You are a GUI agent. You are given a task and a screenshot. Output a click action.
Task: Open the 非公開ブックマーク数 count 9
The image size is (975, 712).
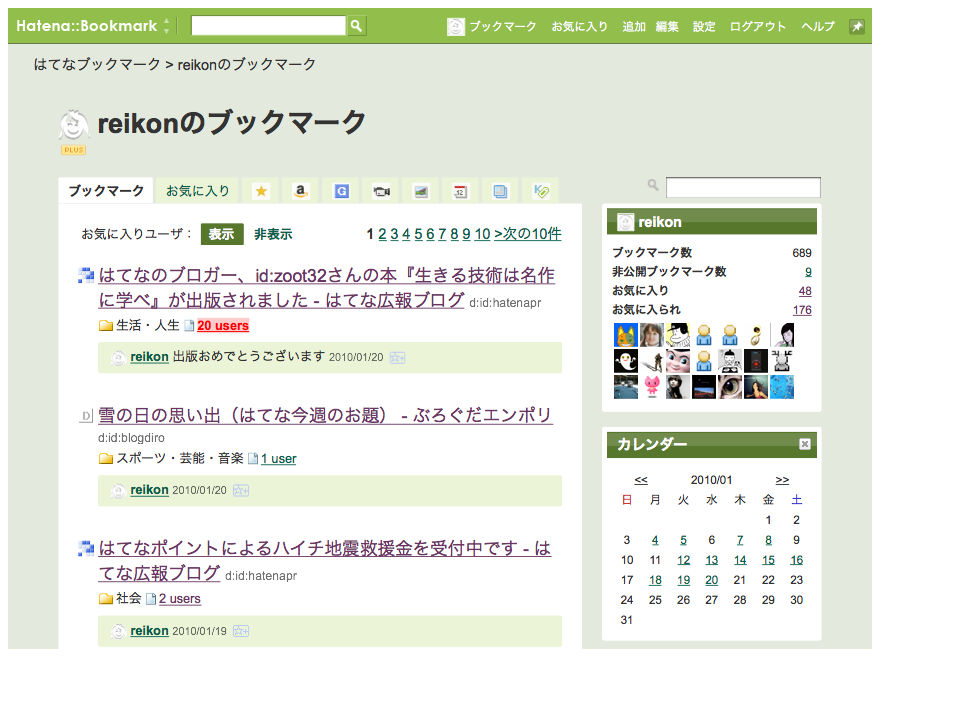click(808, 272)
